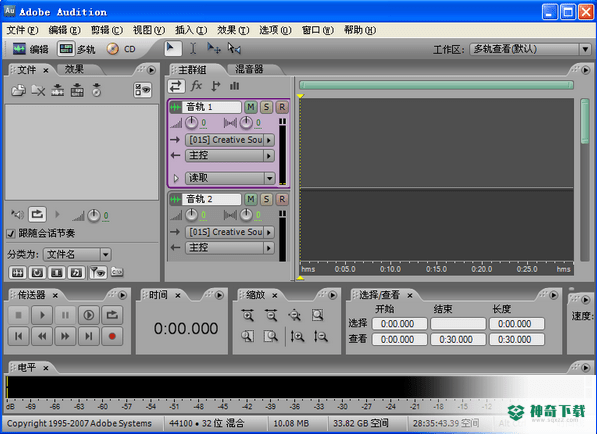The image size is (597, 434).
Task: Click transport Record button
Action: (112, 336)
